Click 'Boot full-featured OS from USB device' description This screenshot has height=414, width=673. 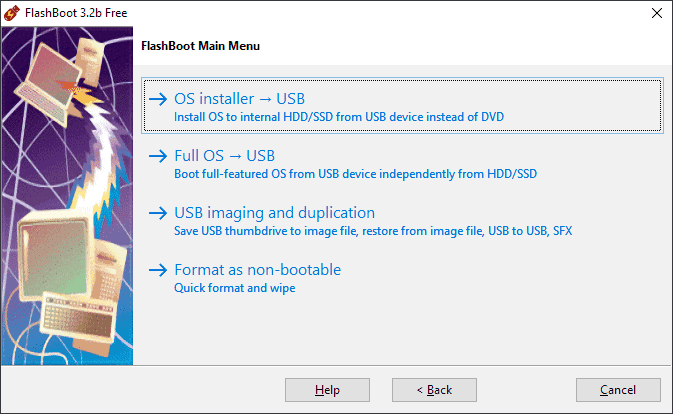[x=355, y=174]
